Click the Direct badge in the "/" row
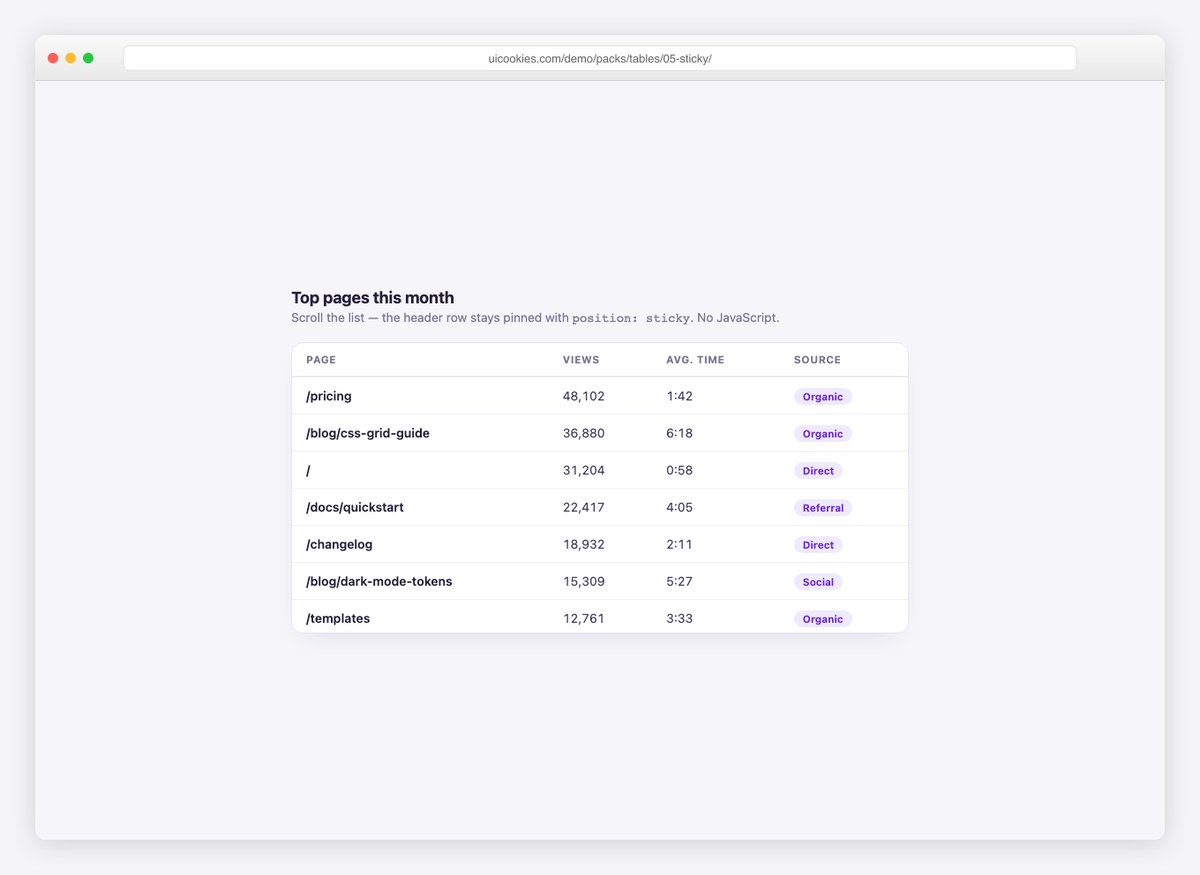1200x875 pixels. [818, 471]
